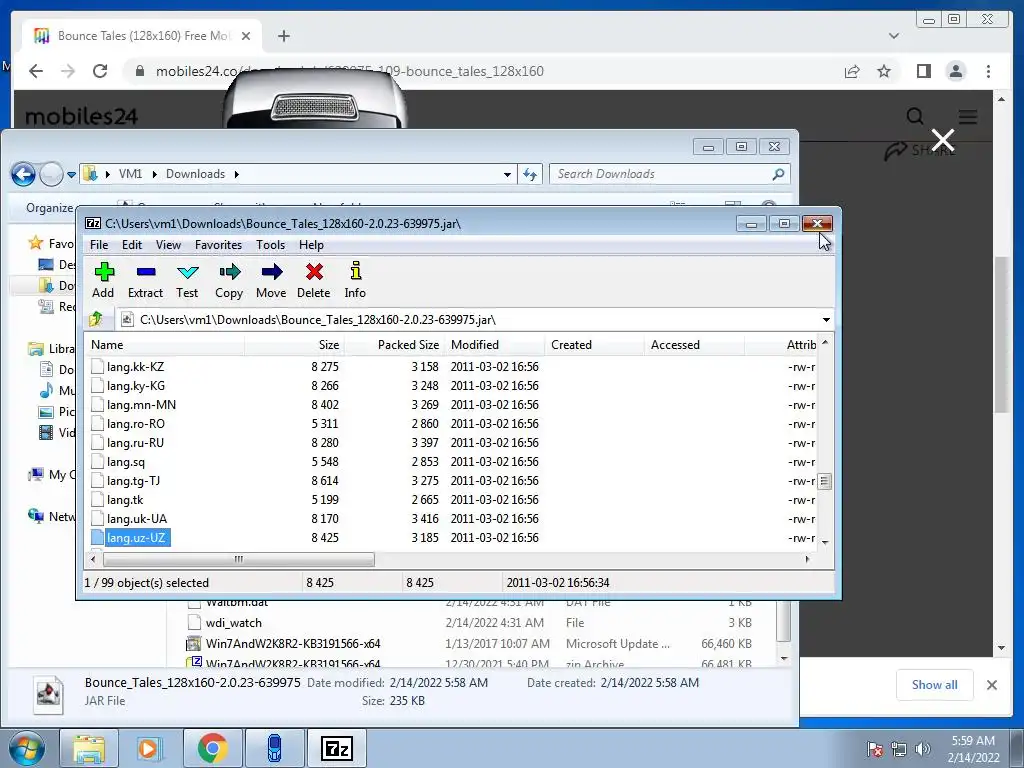The width and height of the screenshot is (1024, 768).
Task: Sort by Modified column header
Action: click(x=494, y=345)
